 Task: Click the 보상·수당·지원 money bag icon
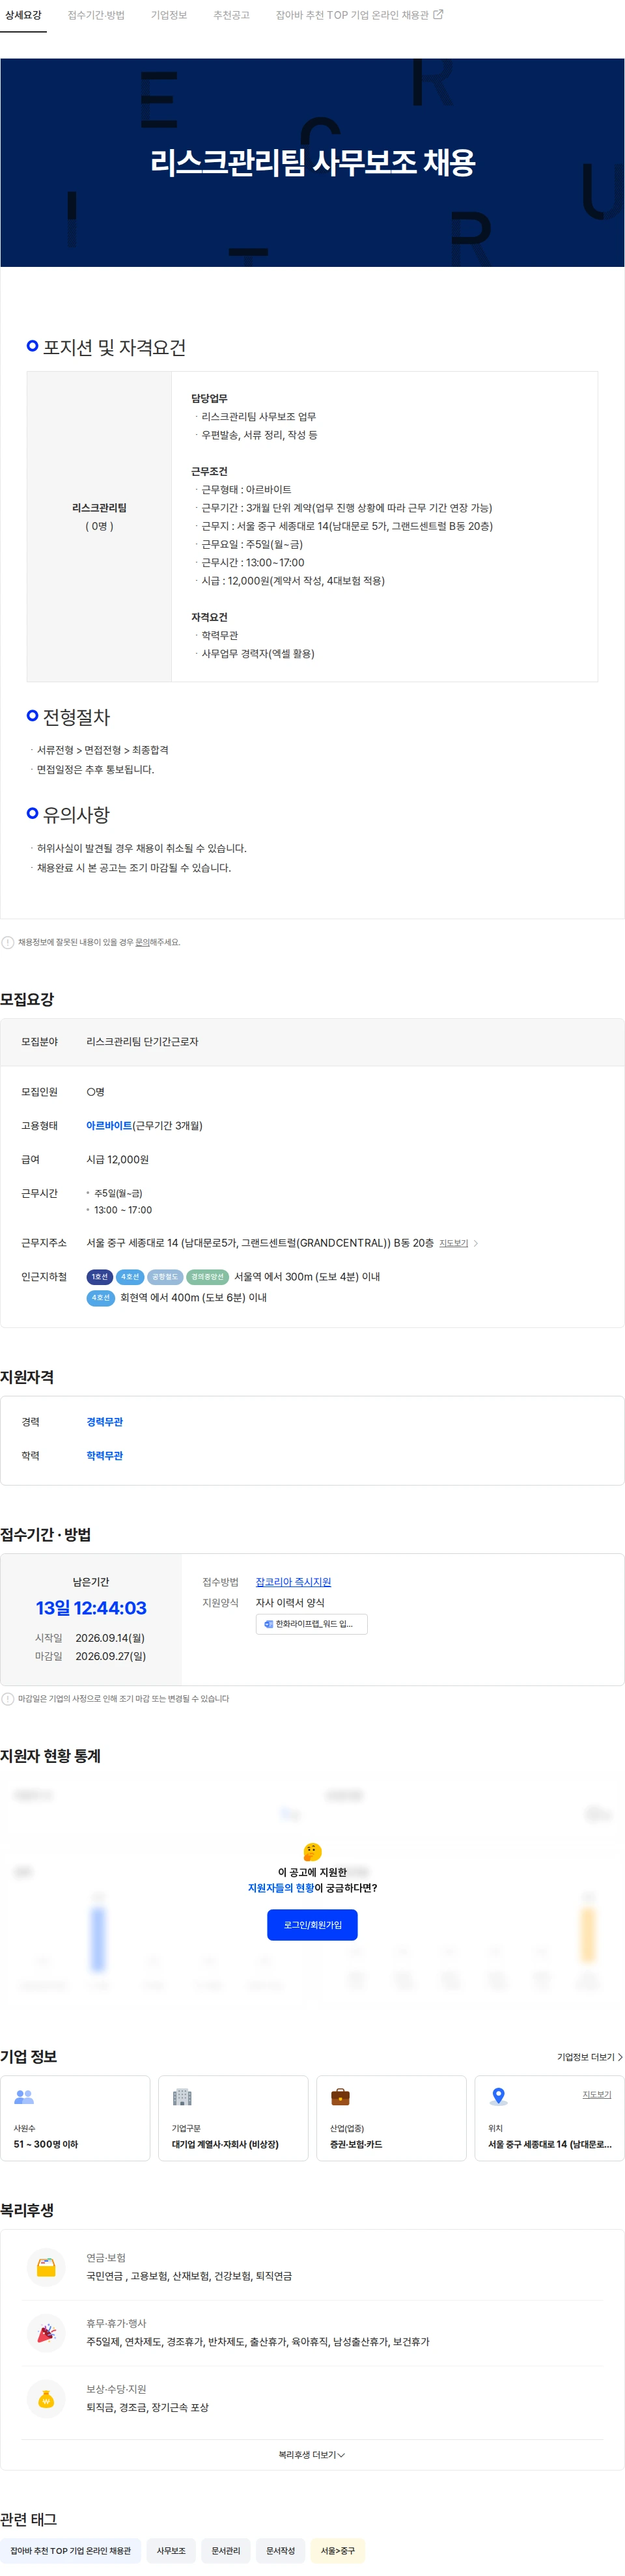click(46, 2399)
